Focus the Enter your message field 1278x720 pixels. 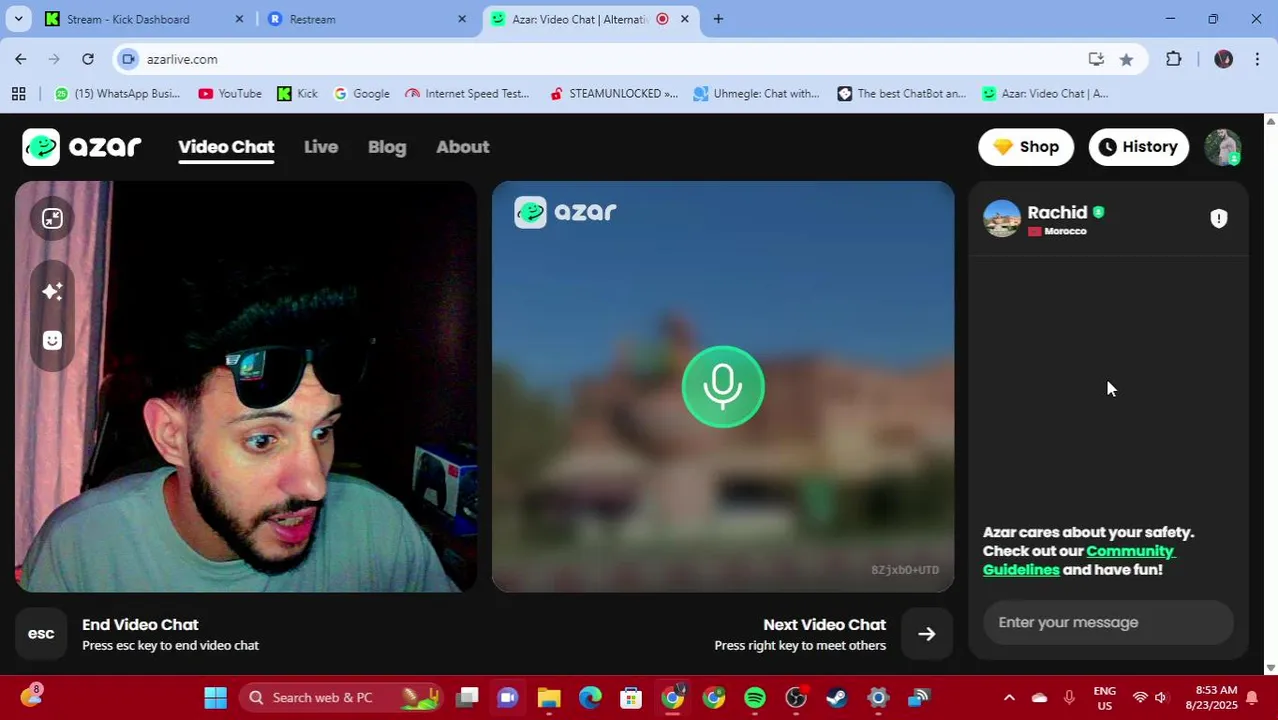coord(1108,622)
